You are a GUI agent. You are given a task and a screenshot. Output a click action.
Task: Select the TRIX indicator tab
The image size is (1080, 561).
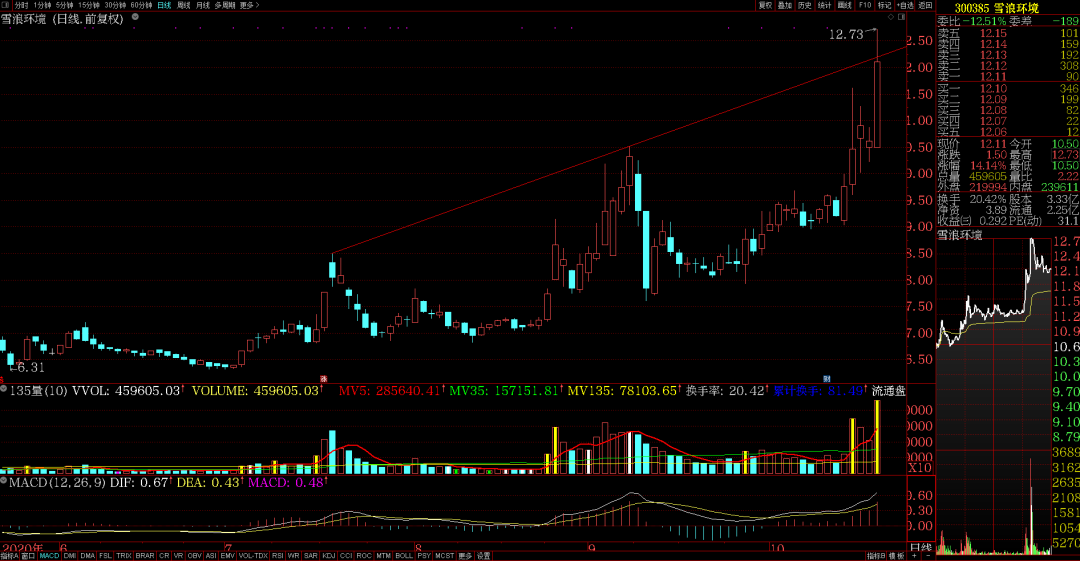click(x=124, y=555)
